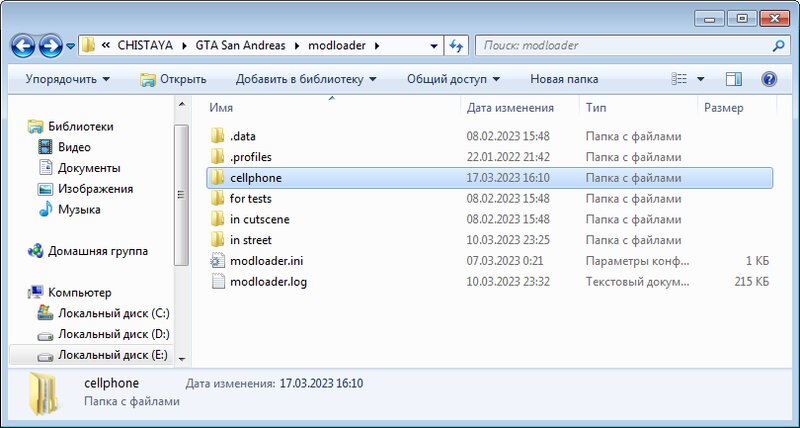Screen dimensions: 800x428
Task: Click the for tests folder name
Action: click(x=251, y=198)
